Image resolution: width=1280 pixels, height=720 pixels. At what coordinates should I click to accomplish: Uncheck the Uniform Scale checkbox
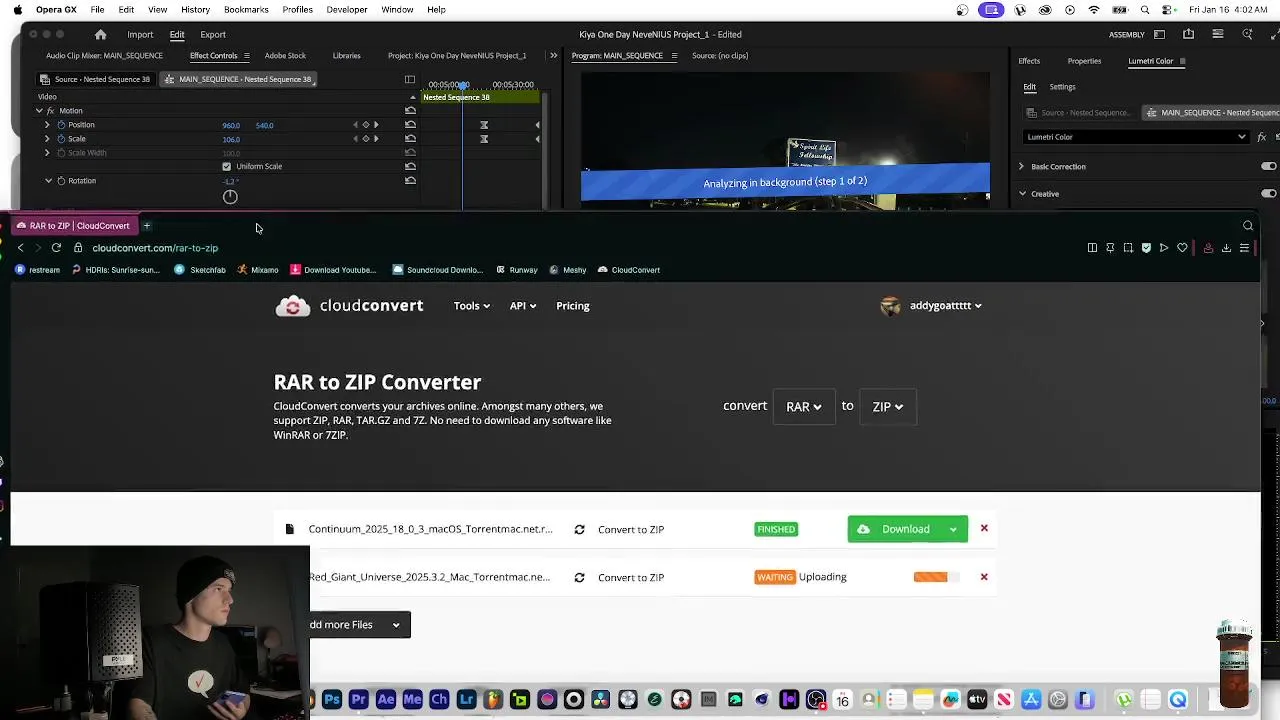(226, 167)
